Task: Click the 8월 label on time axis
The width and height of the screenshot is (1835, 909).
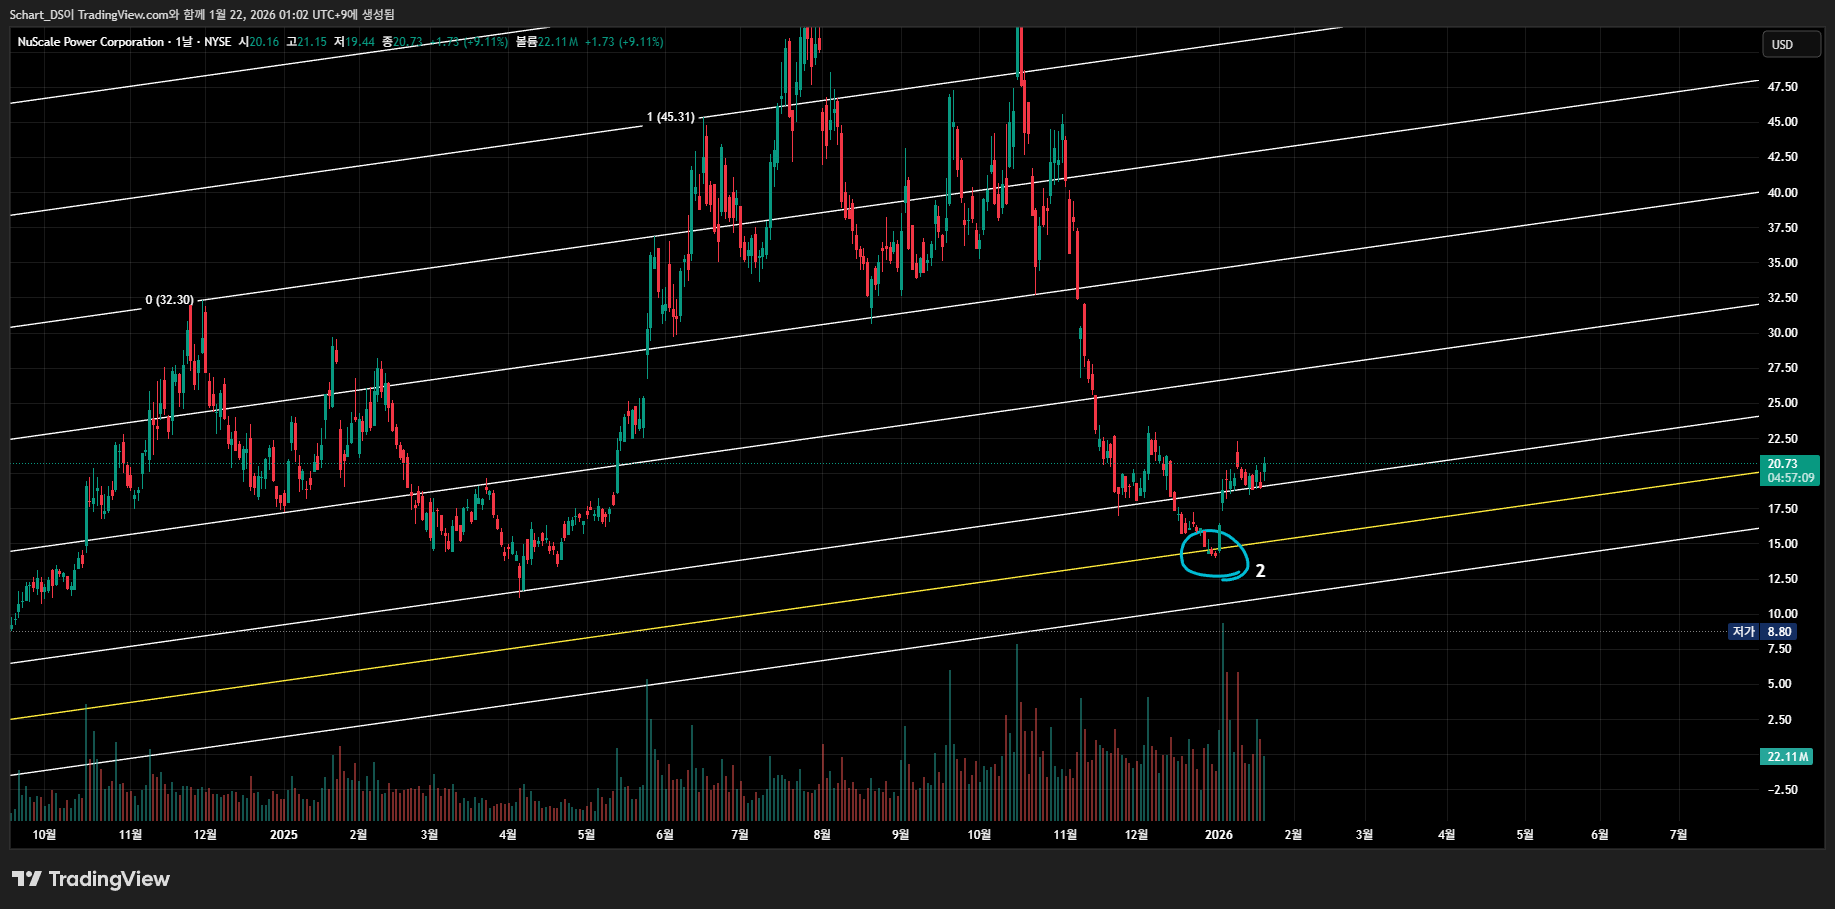Action: pyautogui.click(x=821, y=835)
